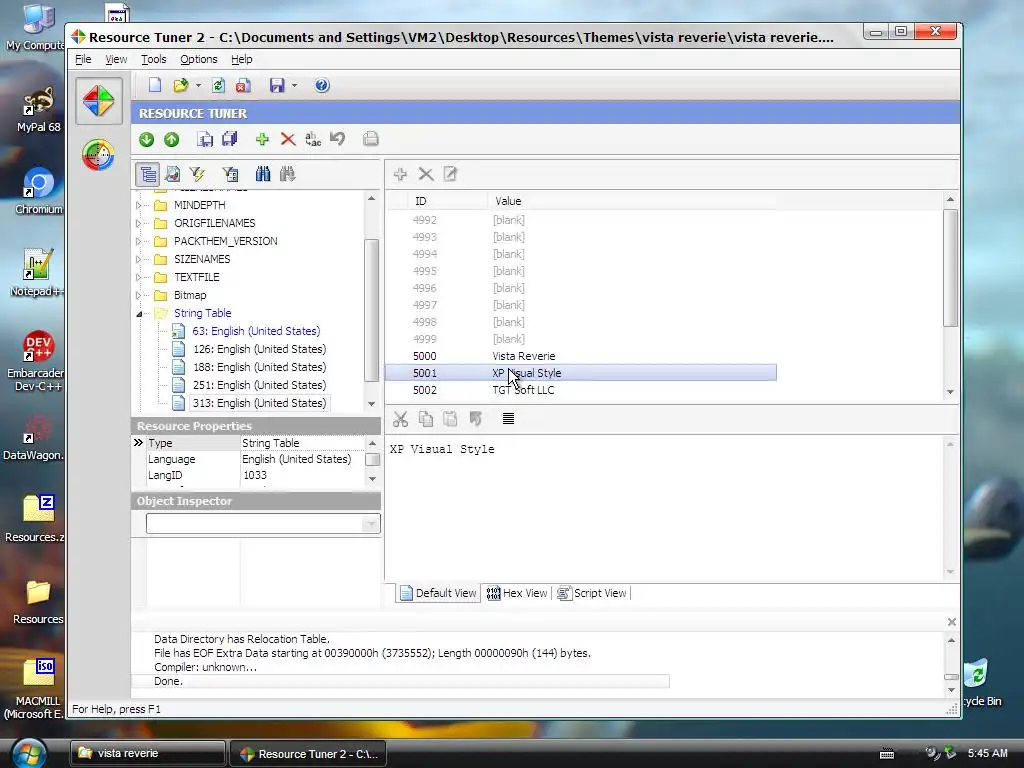
Task: Click the red X Delete resource icon
Action: (x=287, y=139)
